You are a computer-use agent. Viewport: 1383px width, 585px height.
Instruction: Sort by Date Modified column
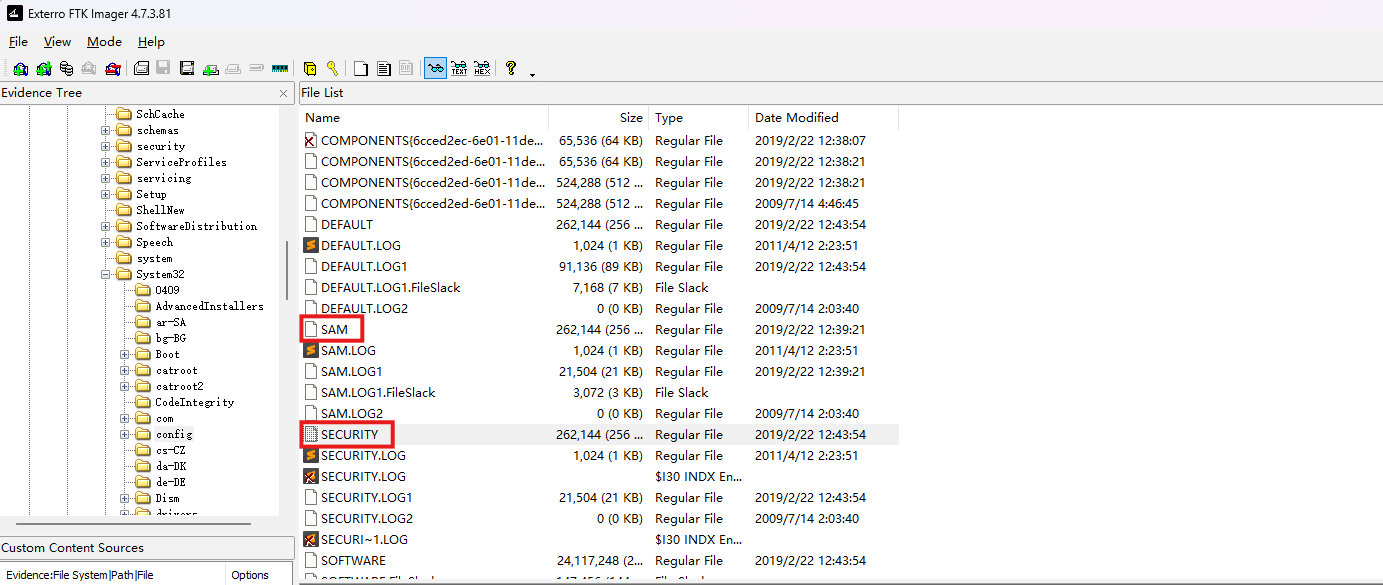(824, 118)
